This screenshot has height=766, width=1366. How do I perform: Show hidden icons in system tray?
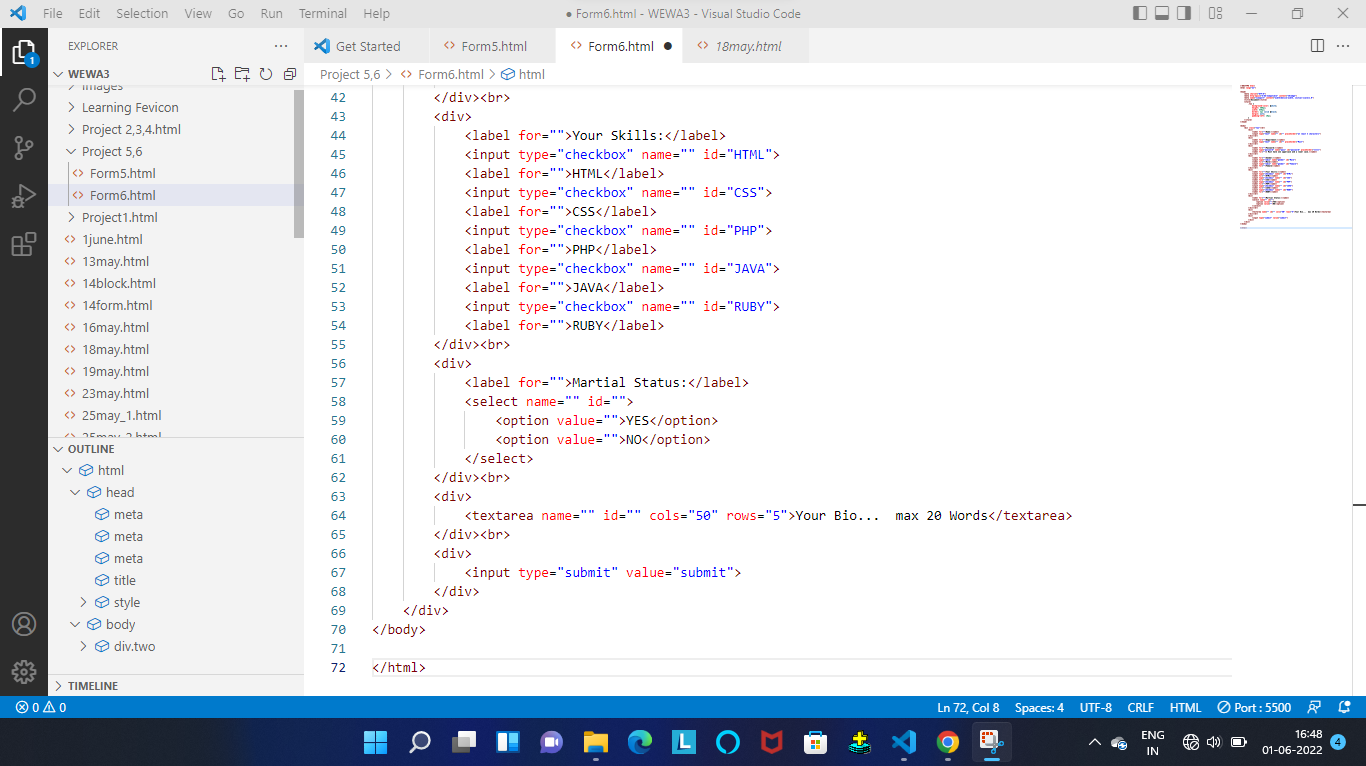tap(1094, 742)
